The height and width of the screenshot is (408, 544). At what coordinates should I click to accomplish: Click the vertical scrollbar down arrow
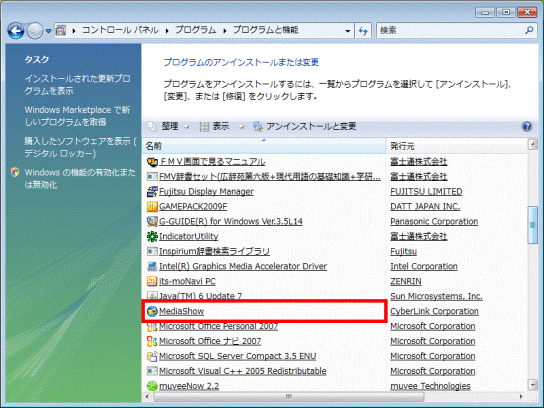[533, 385]
